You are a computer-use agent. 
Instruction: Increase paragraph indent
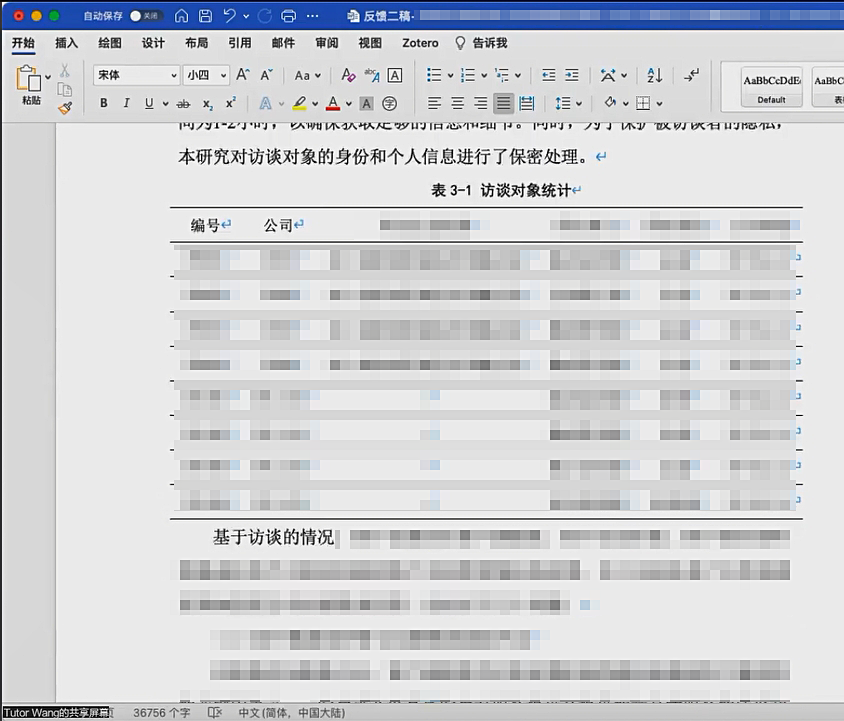[572, 75]
